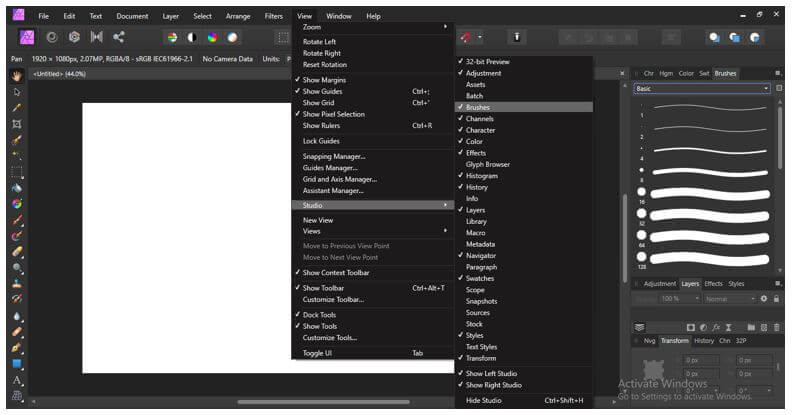This screenshot has width=800, height=415.
Task: Select the Crop tool
Action: coord(17,124)
